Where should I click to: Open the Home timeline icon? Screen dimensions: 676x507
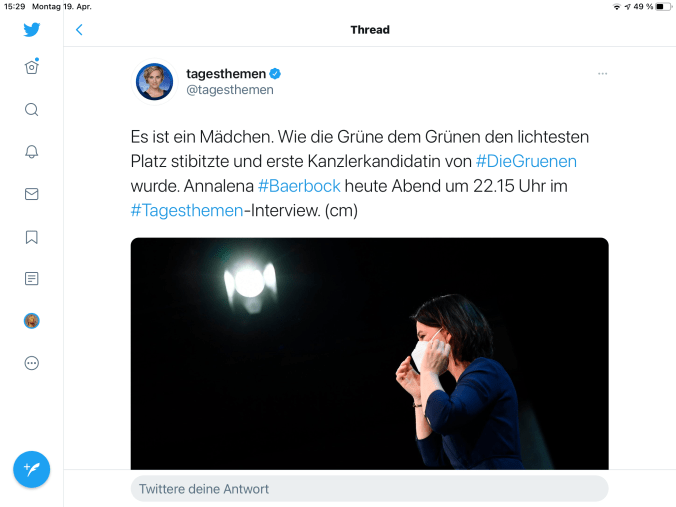click(32, 67)
